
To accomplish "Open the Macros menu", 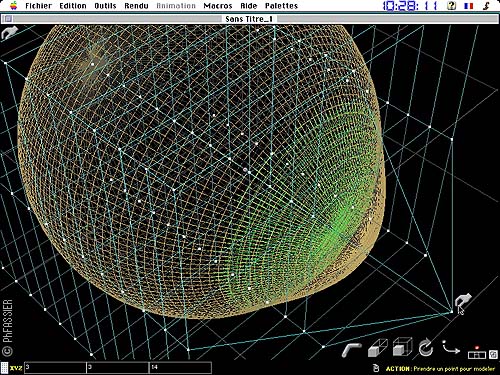I will tap(218, 6).
